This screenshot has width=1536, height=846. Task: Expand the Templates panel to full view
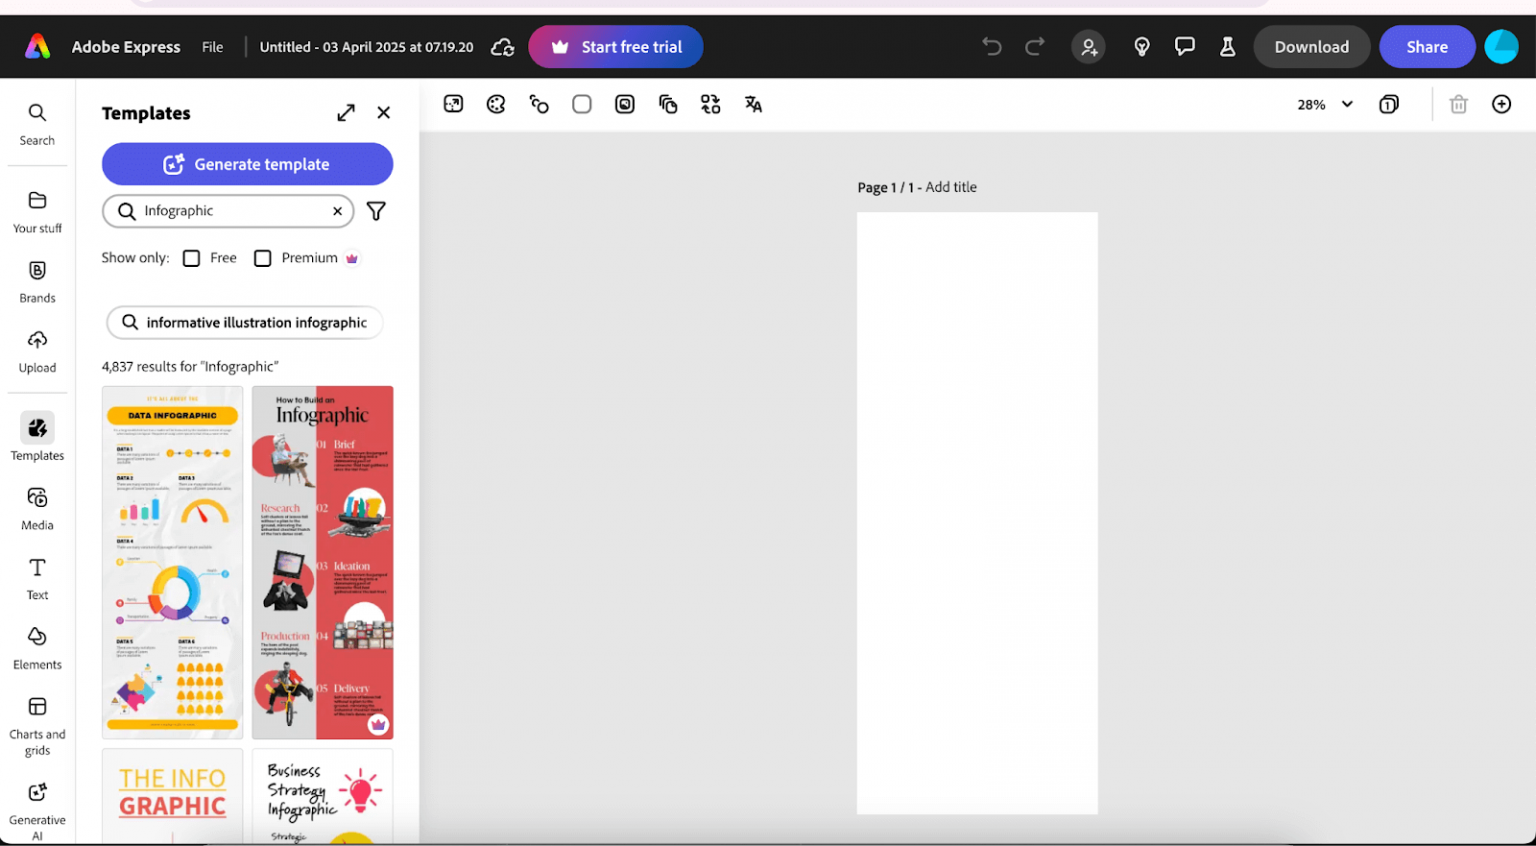pos(345,112)
